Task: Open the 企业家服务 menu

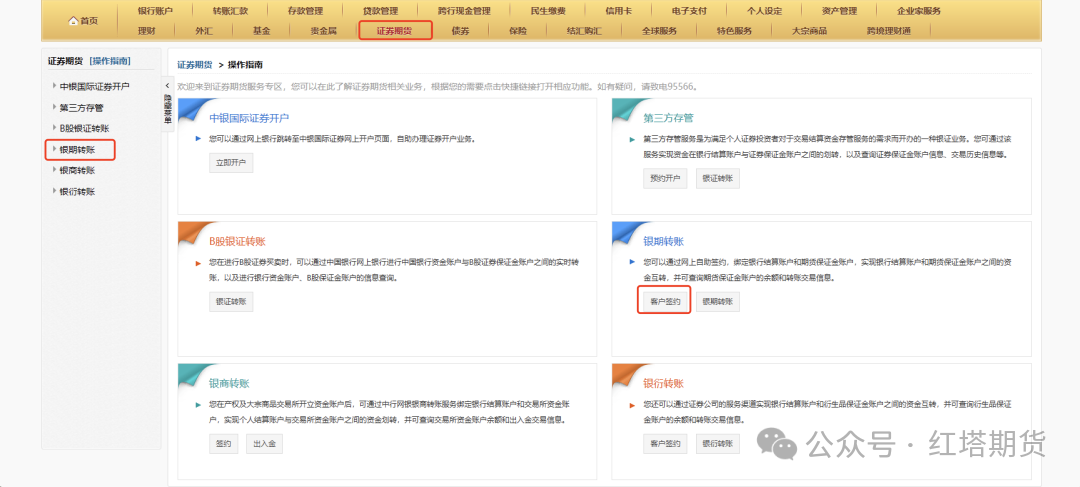Action: (919, 11)
